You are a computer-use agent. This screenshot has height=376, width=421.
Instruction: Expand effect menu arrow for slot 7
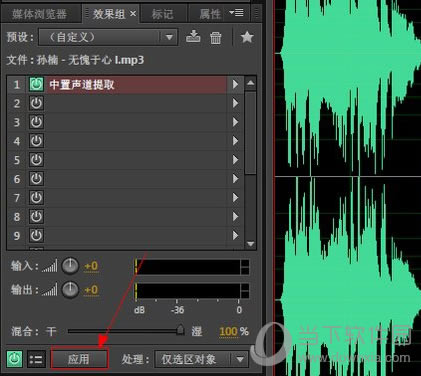pos(235,198)
